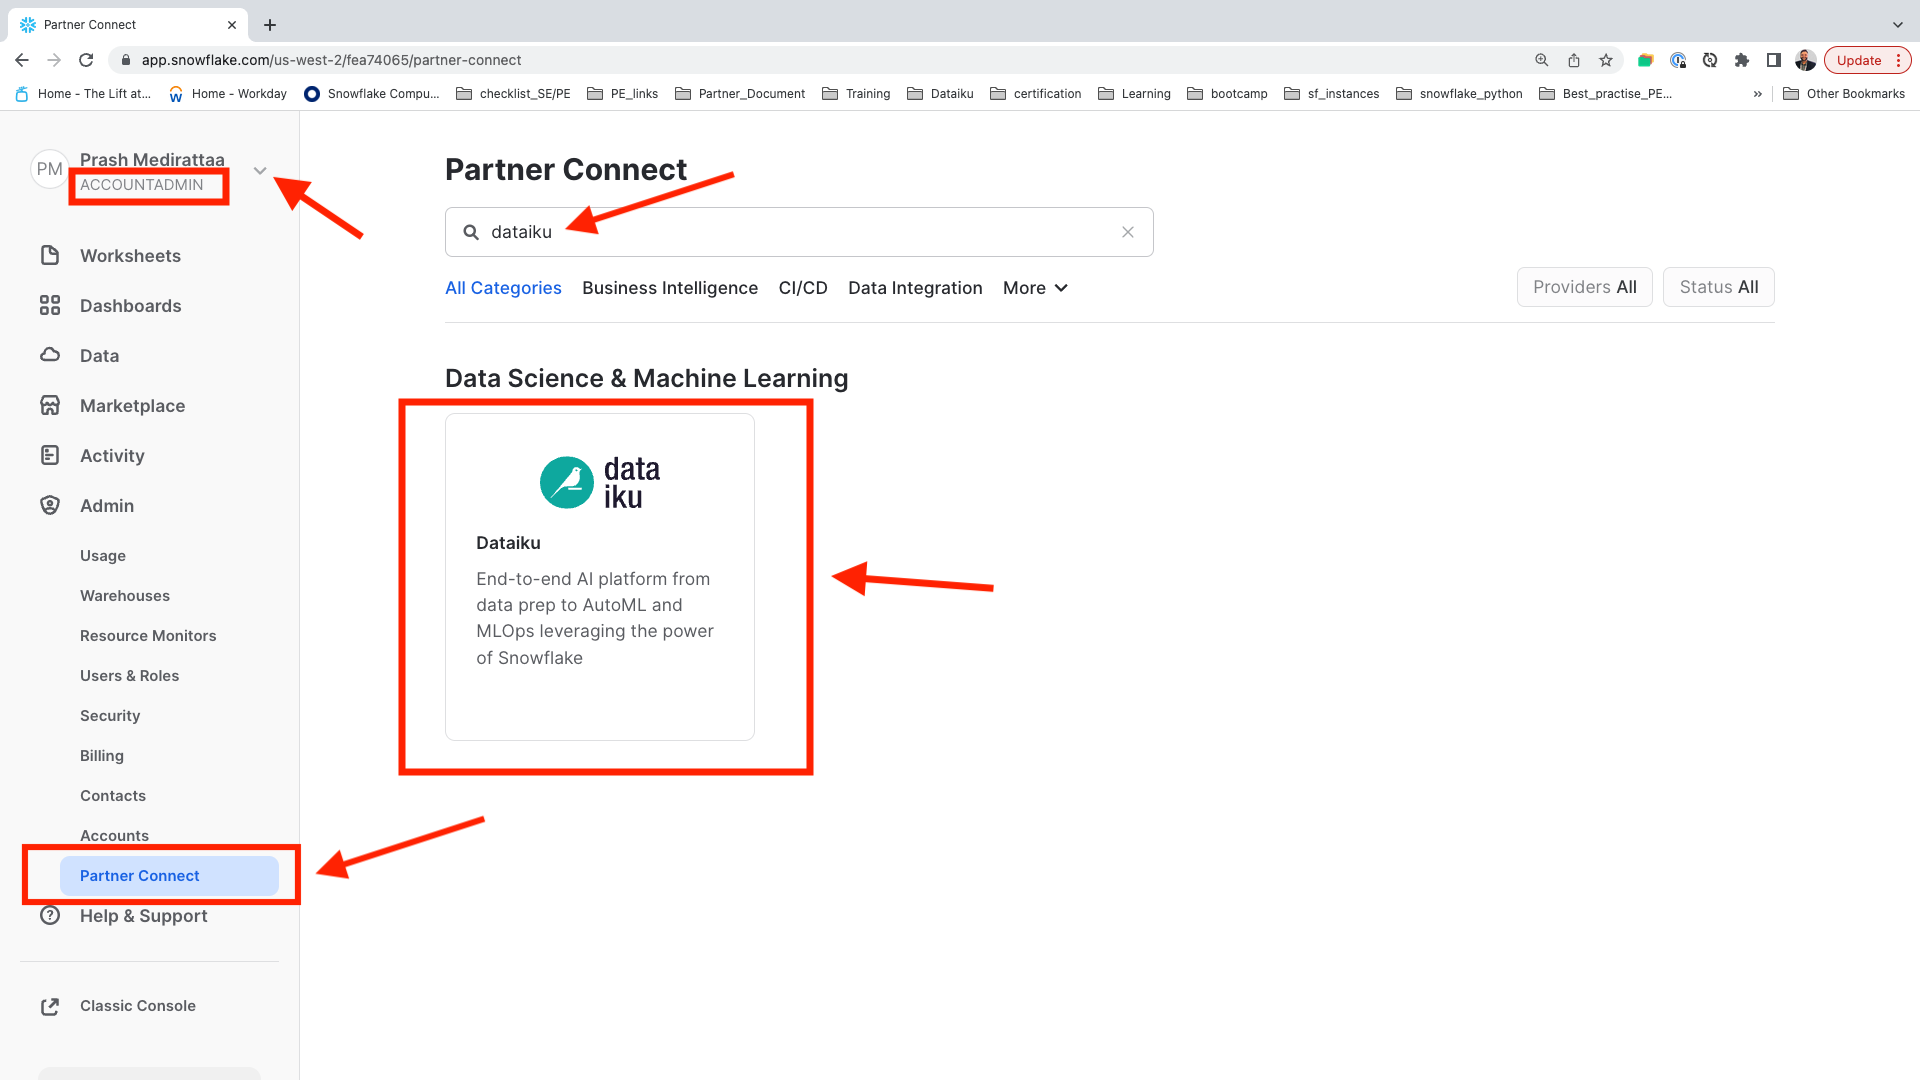This screenshot has height=1080, width=1920.
Task: Open the Dataiku partner tile
Action: [x=600, y=576]
